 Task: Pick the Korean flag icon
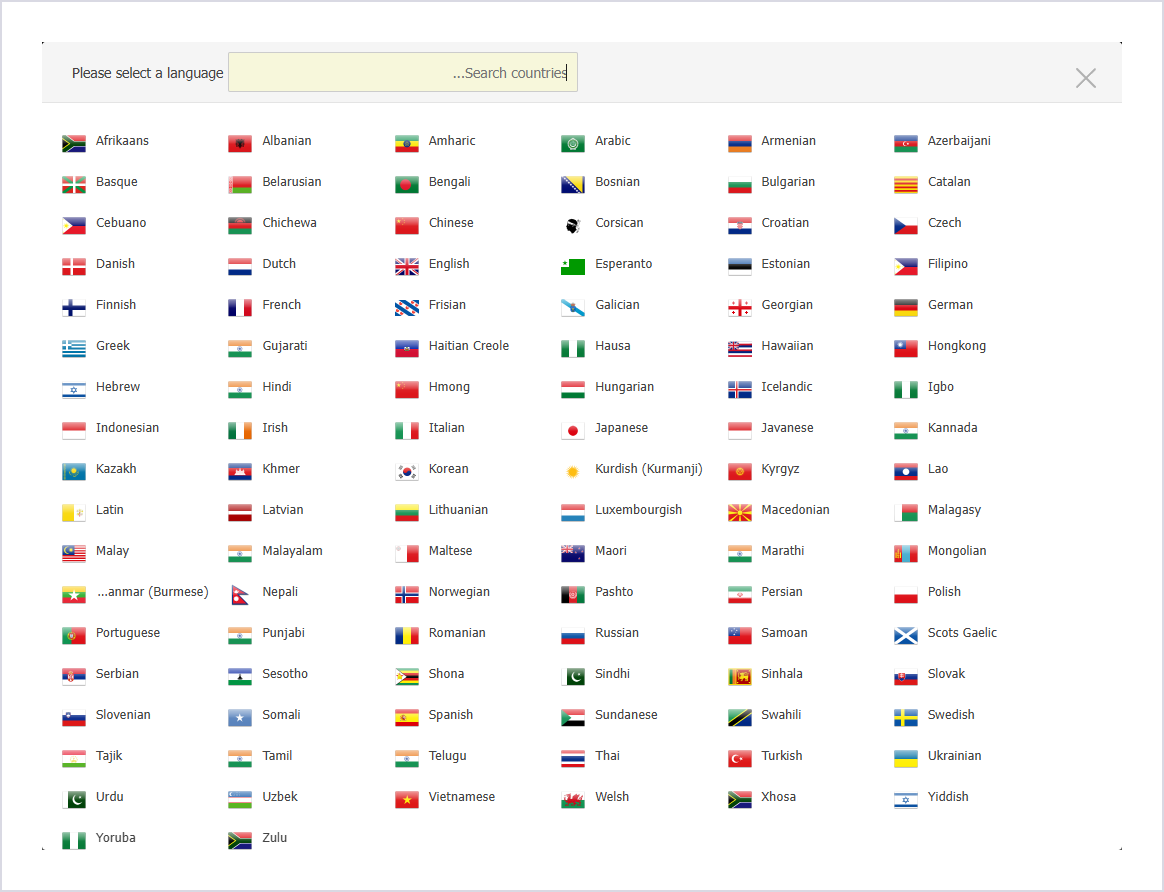click(407, 470)
